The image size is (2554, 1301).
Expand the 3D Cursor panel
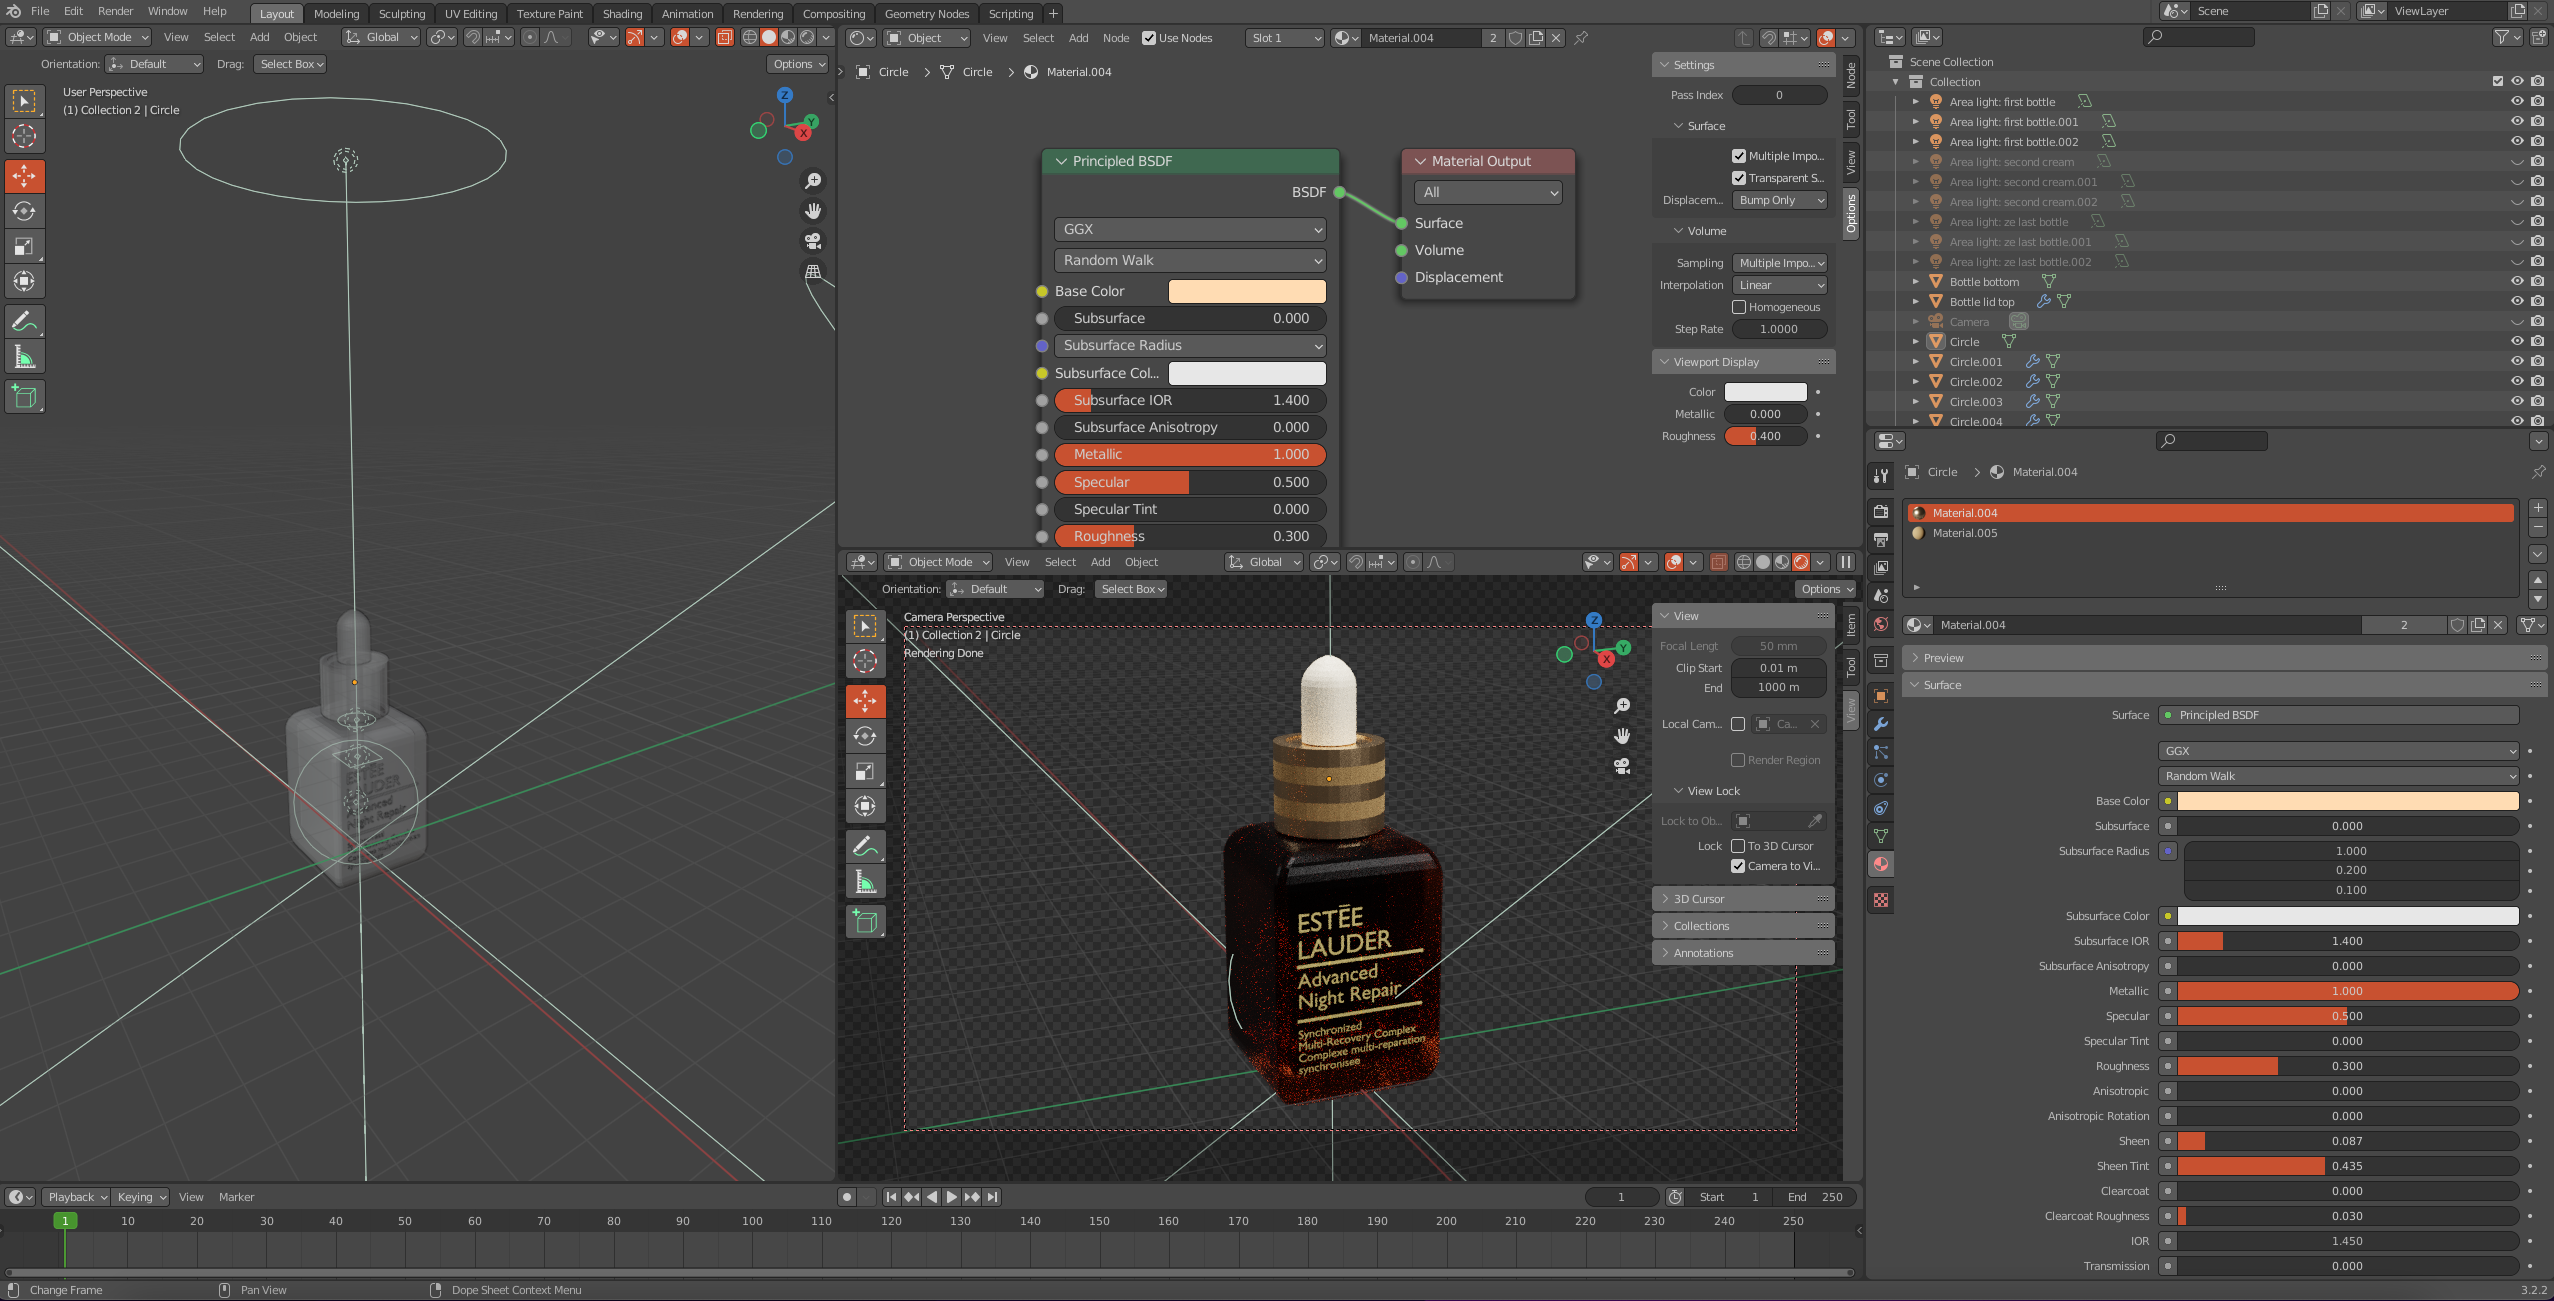1743,899
